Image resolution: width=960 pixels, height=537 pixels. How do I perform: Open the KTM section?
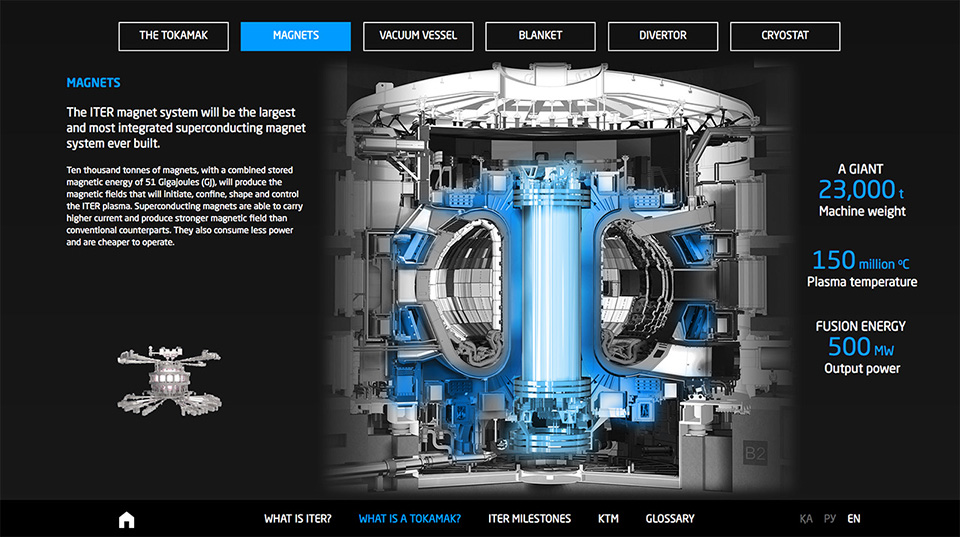(608, 519)
